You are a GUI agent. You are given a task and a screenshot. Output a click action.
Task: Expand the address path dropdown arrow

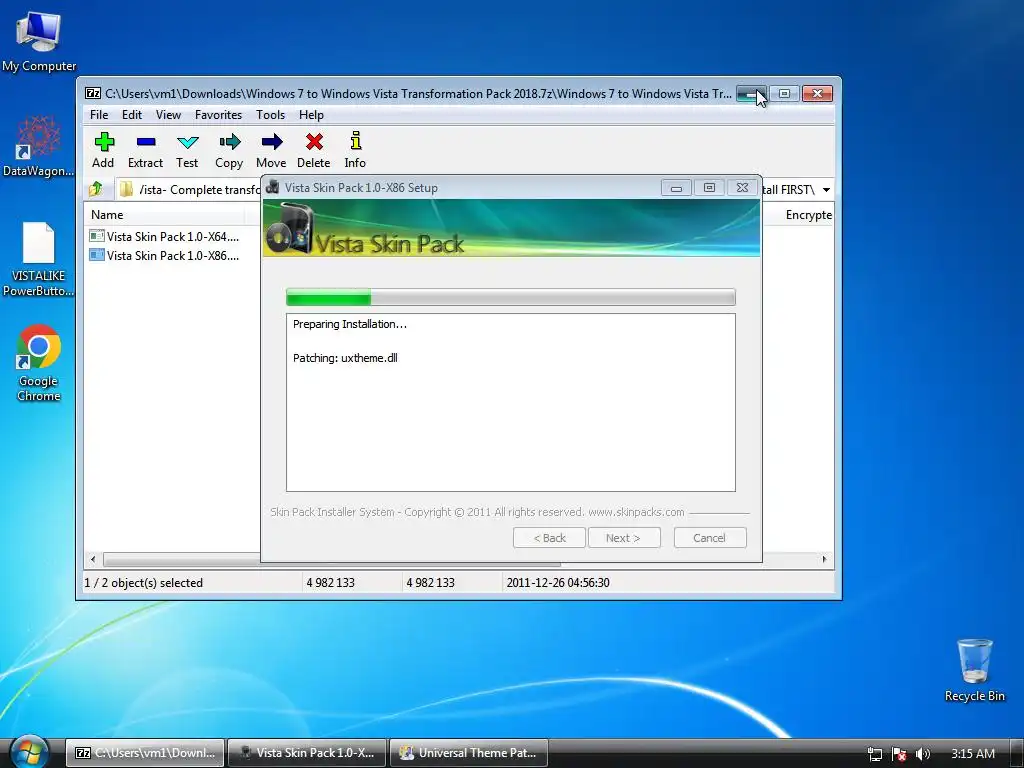[826, 189]
